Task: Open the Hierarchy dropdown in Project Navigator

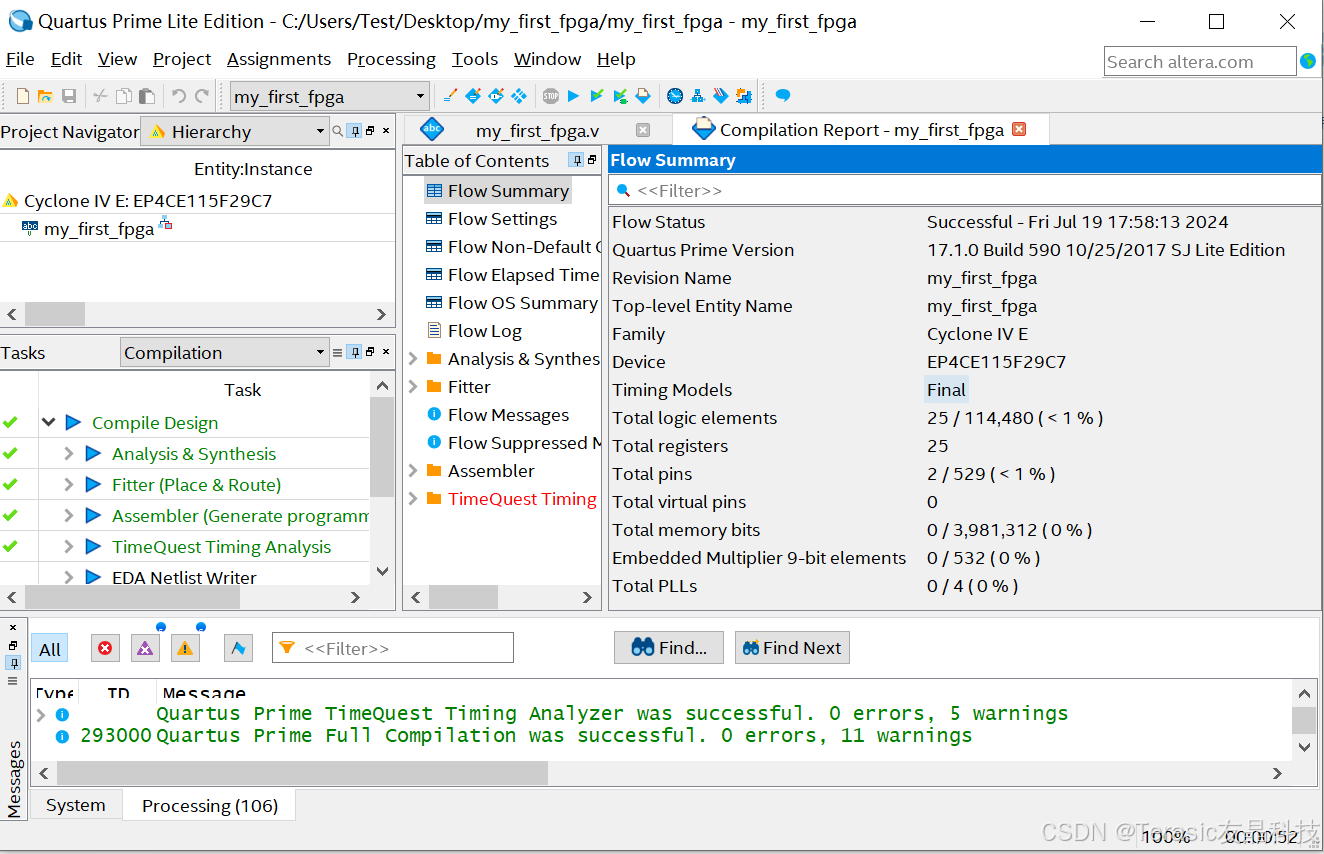Action: pos(235,131)
